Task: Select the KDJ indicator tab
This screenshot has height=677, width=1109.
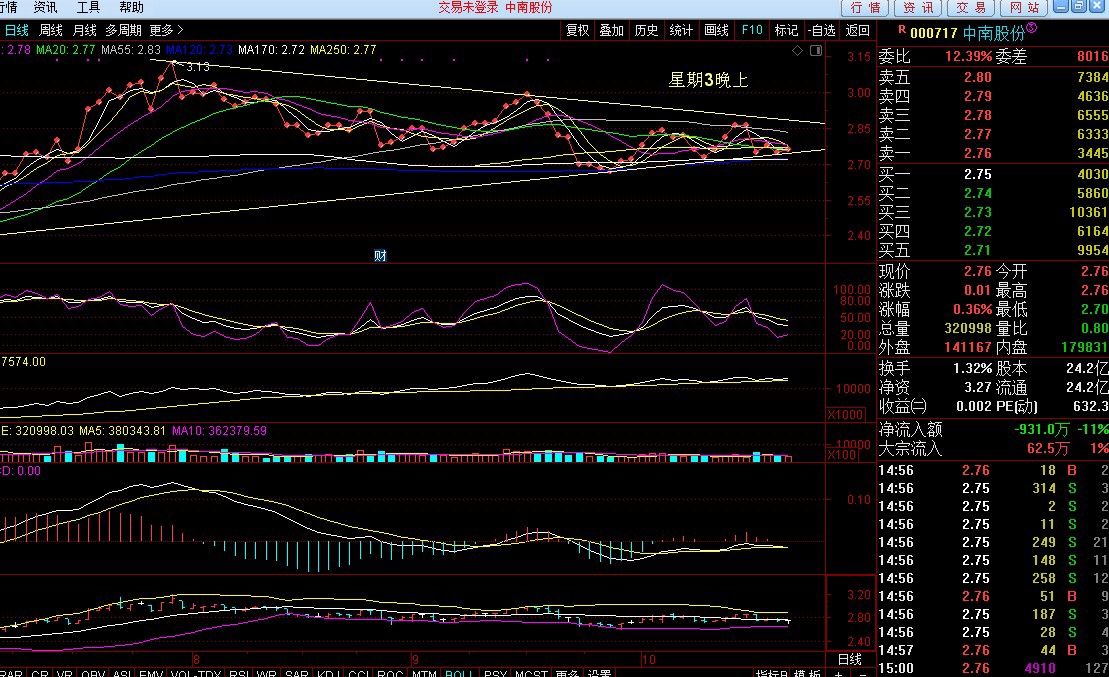Action: (x=326, y=673)
